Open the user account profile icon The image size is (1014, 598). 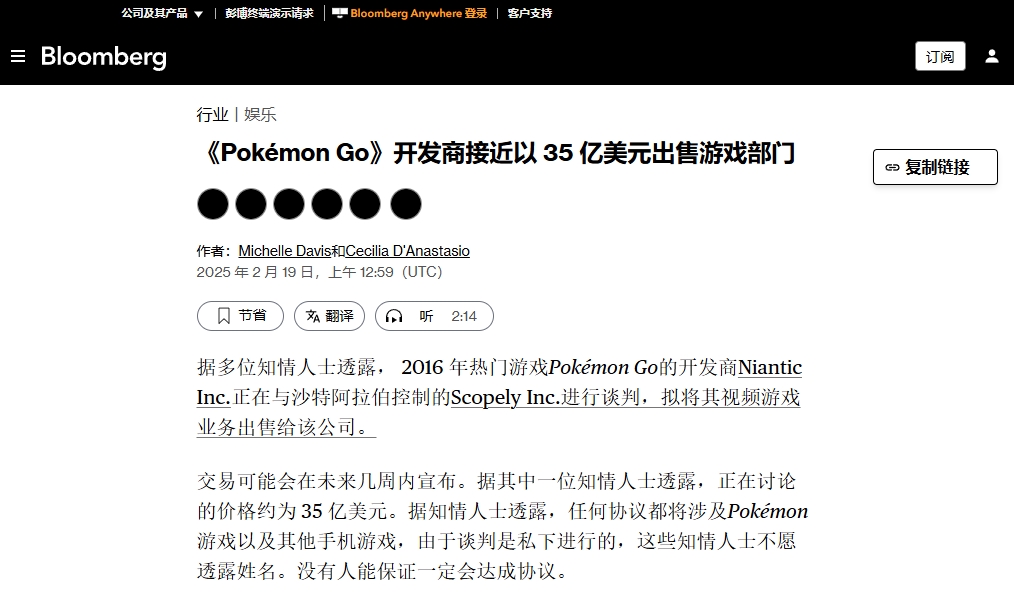(991, 56)
